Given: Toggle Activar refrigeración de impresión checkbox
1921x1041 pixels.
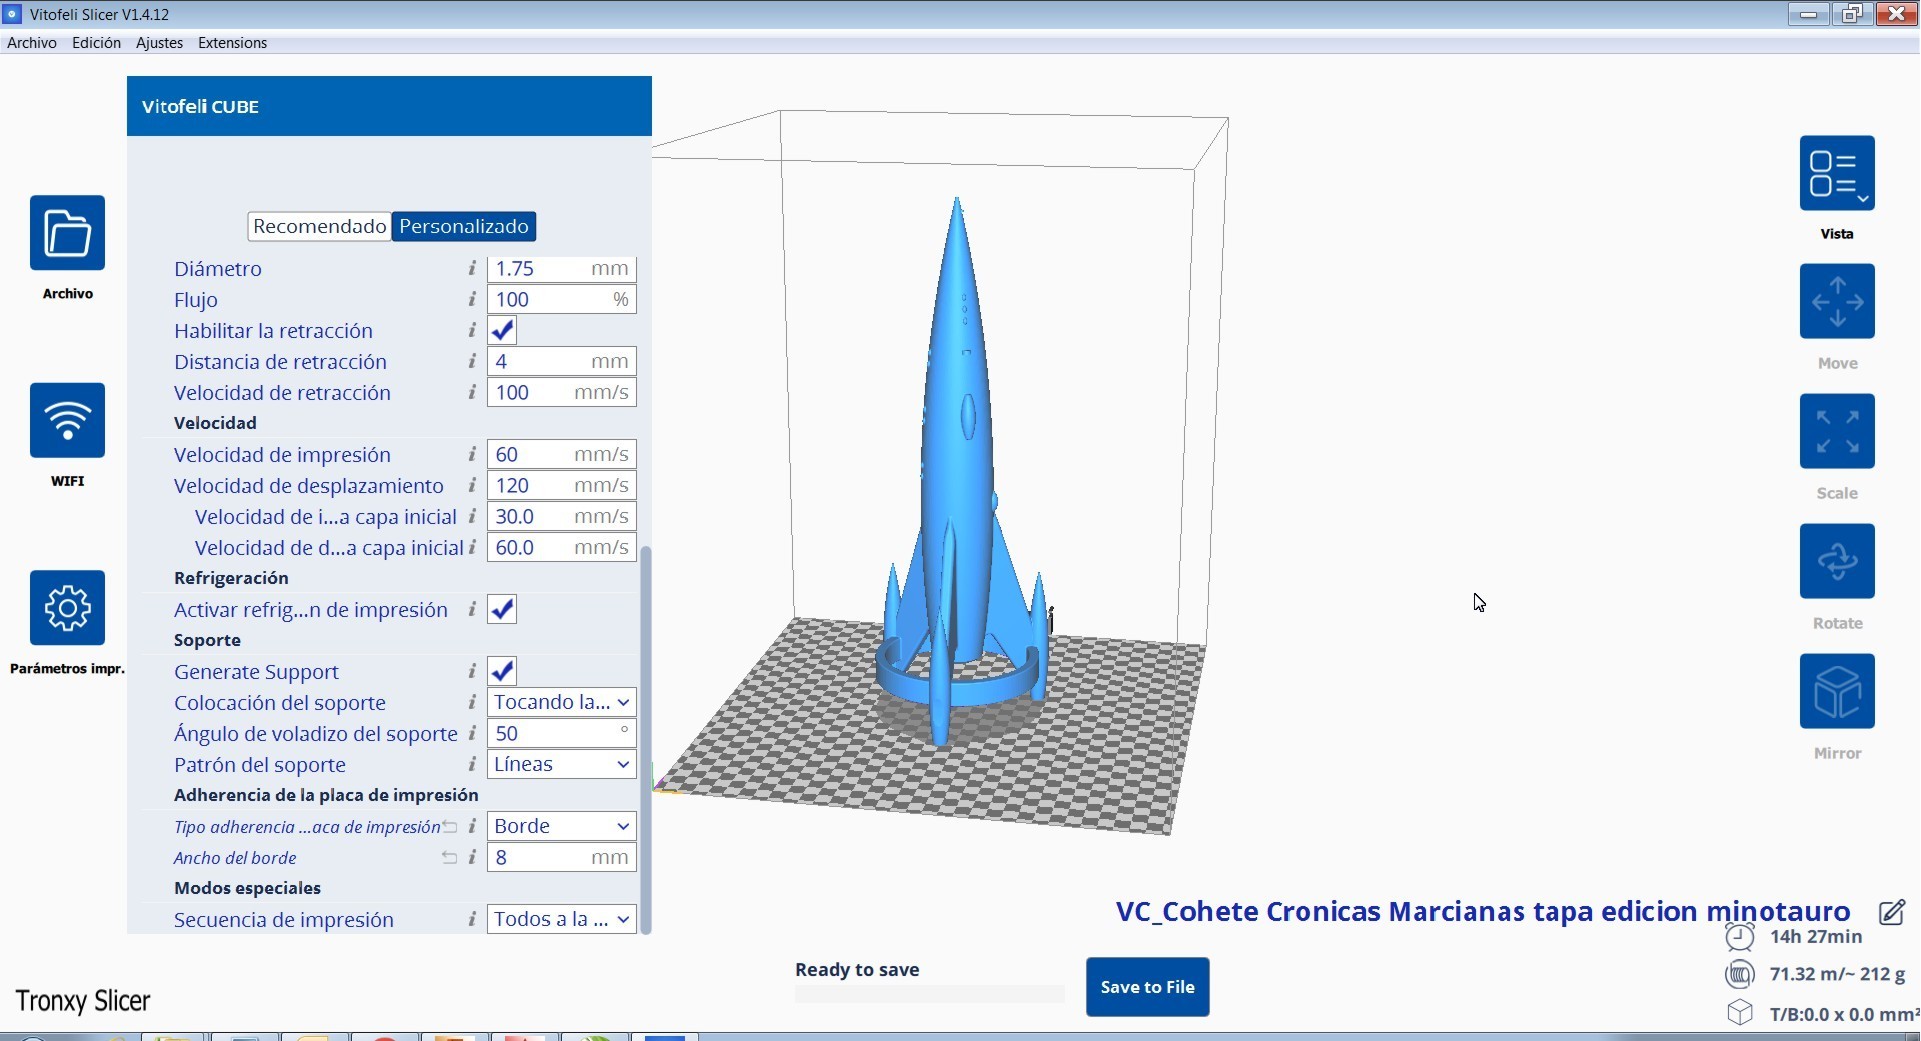Looking at the screenshot, I should click(x=502, y=609).
